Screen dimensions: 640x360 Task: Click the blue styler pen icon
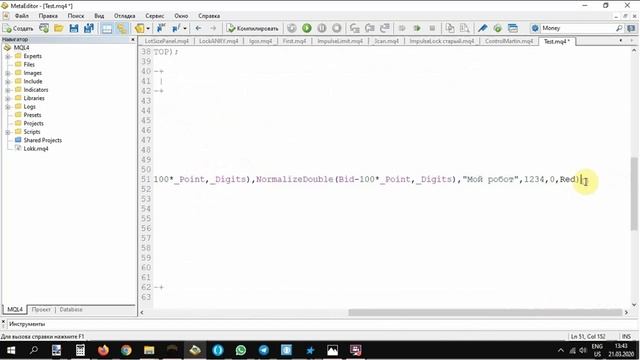coord(482,28)
